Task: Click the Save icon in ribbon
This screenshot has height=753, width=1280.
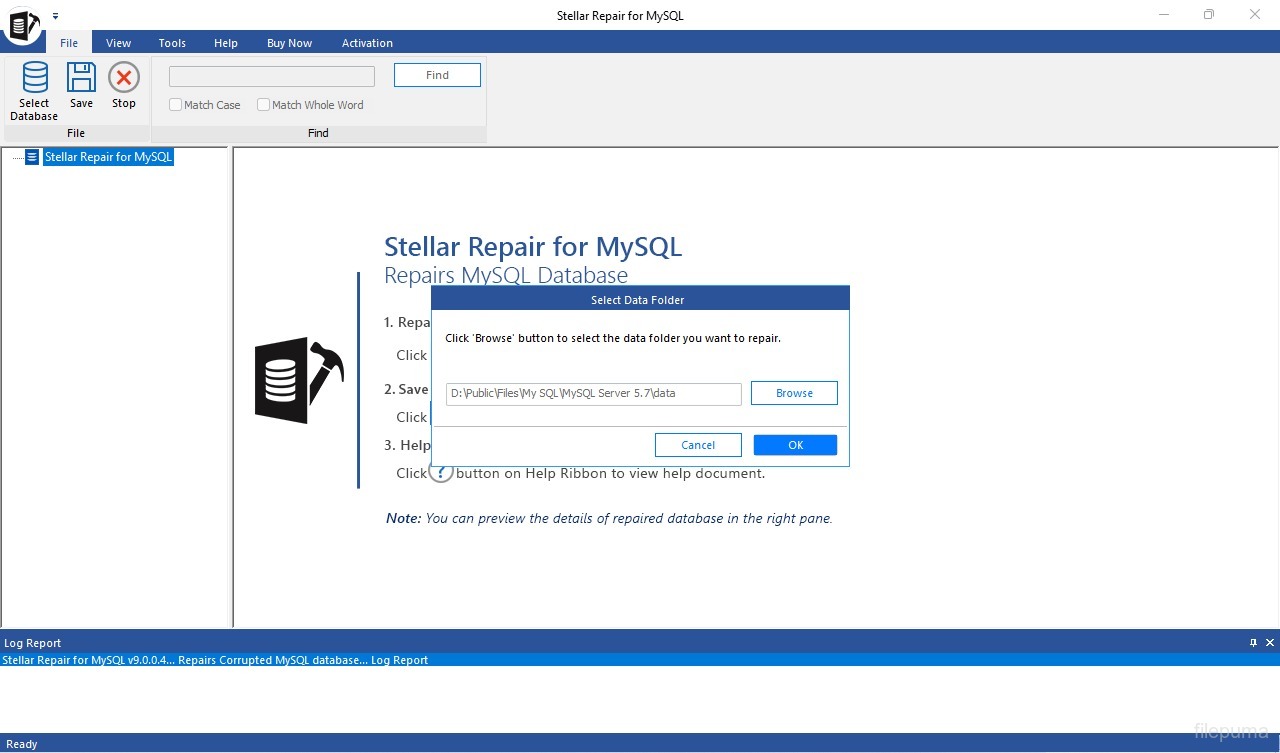Action: point(81,78)
